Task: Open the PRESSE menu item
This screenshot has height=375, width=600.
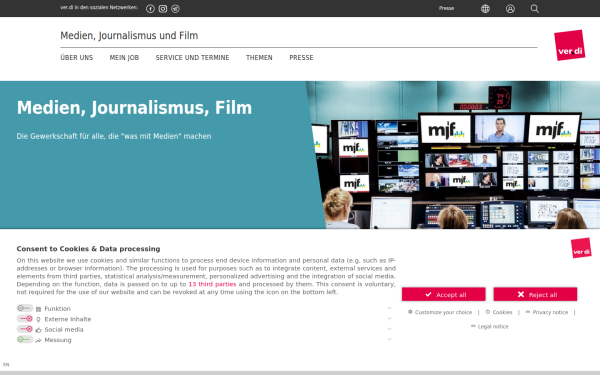Action: (x=302, y=58)
